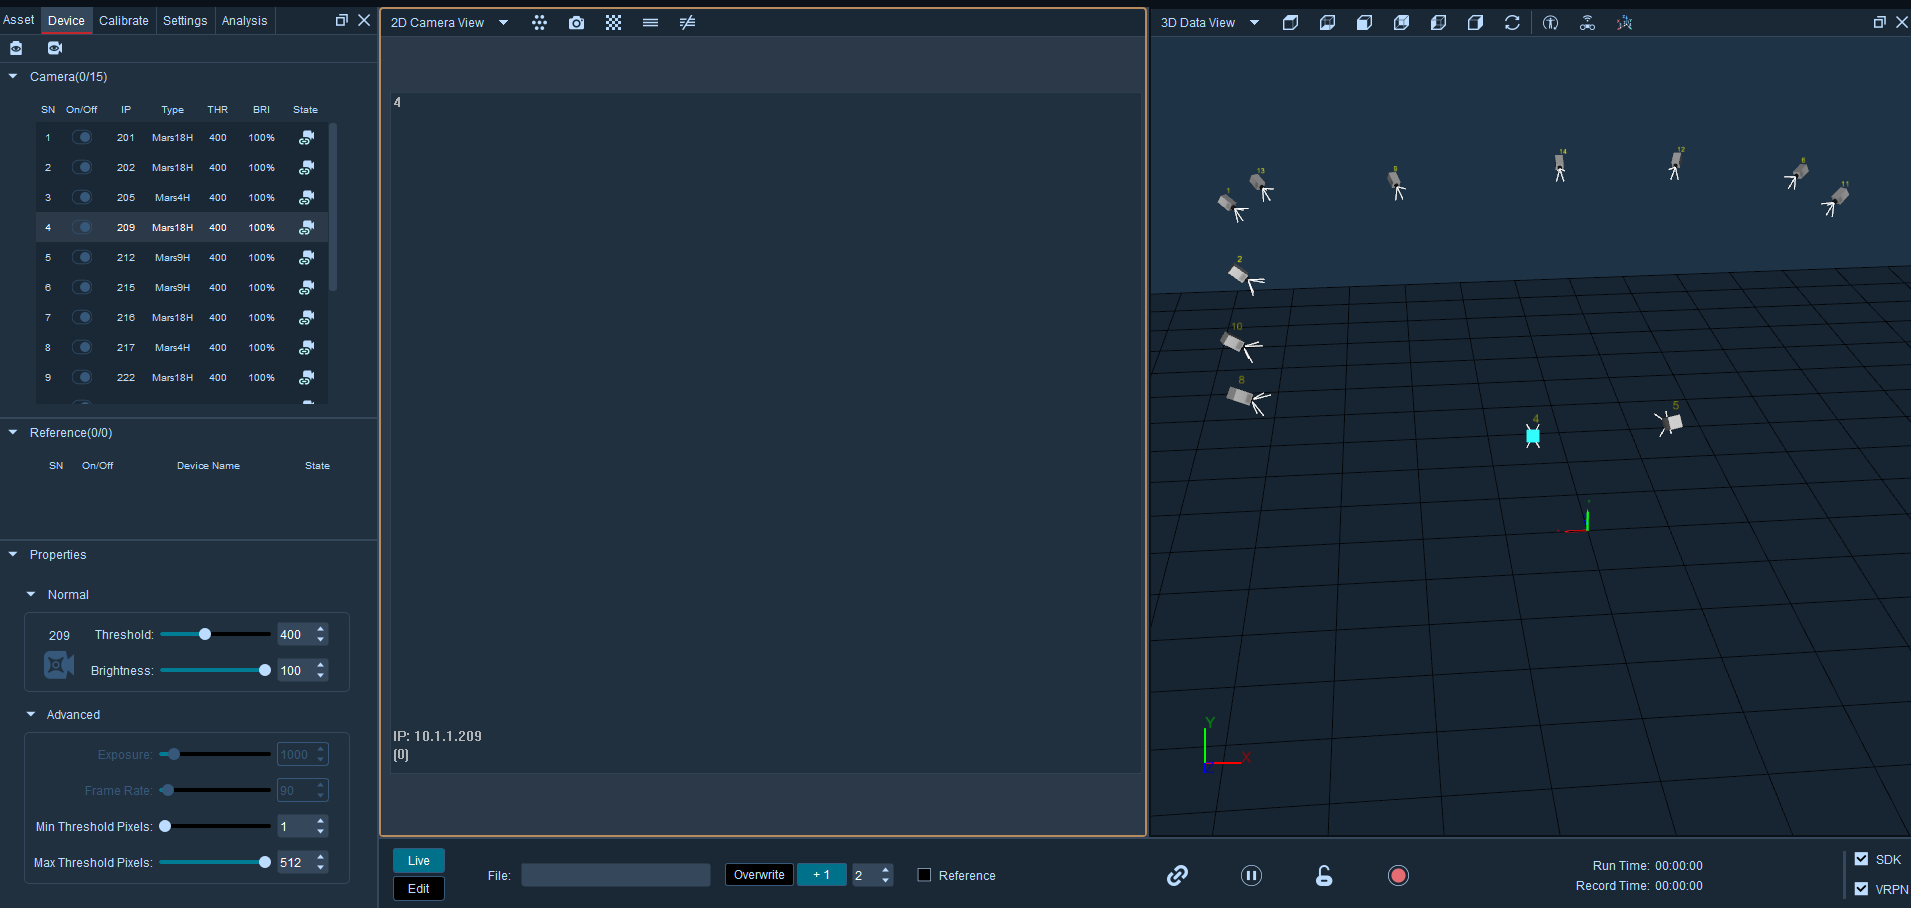Open the Analysis tab
Screen dimensions: 1911x908
(x=244, y=20)
